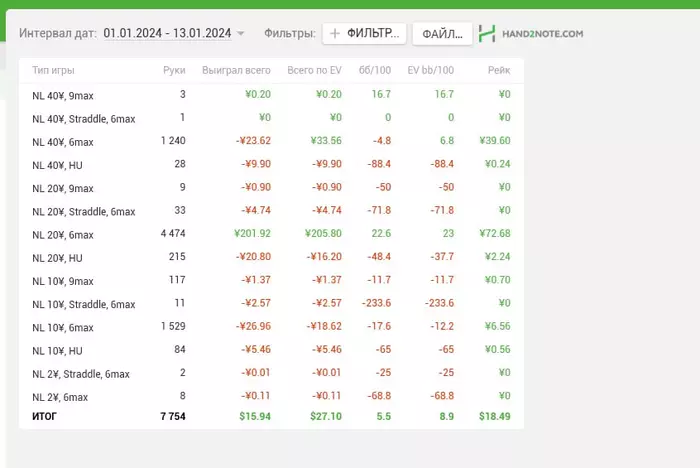Select the NL 2¥, 6max row
700x468 pixels.
click(x=271, y=397)
